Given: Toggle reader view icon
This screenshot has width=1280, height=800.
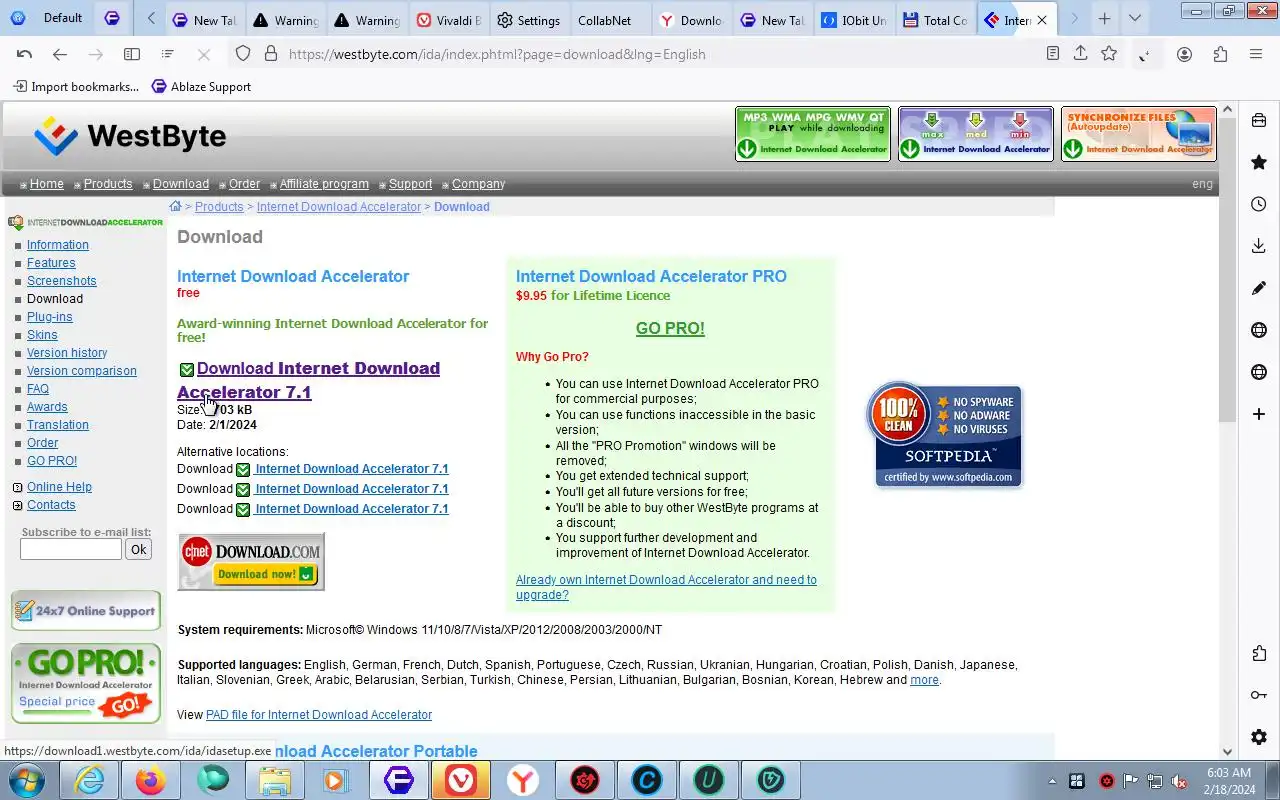Looking at the screenshot, I should (1052, 54).
